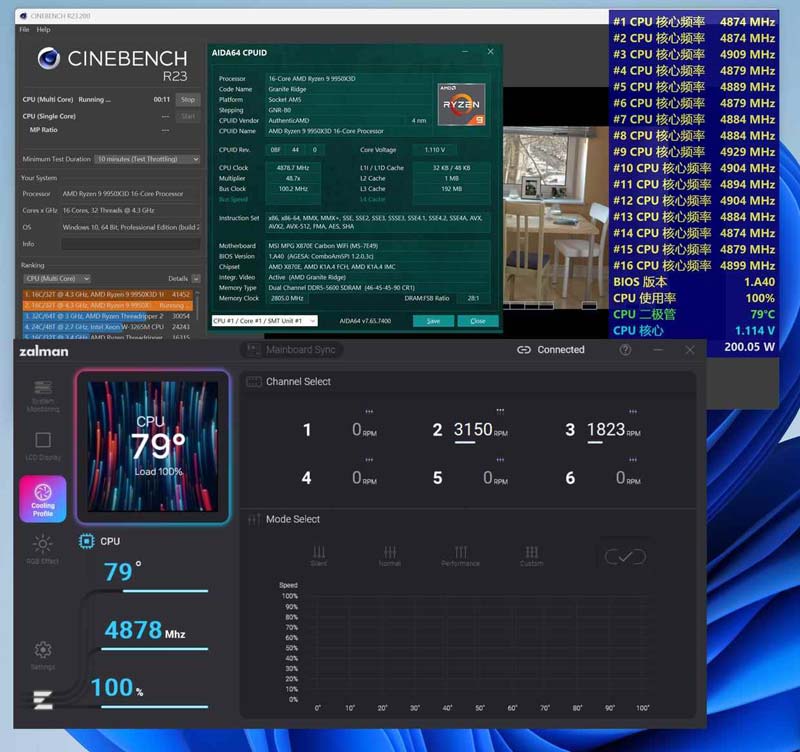Click the Cinebench sphere logo icon
This screenshot has width=800, height=752.
[49, 58]
